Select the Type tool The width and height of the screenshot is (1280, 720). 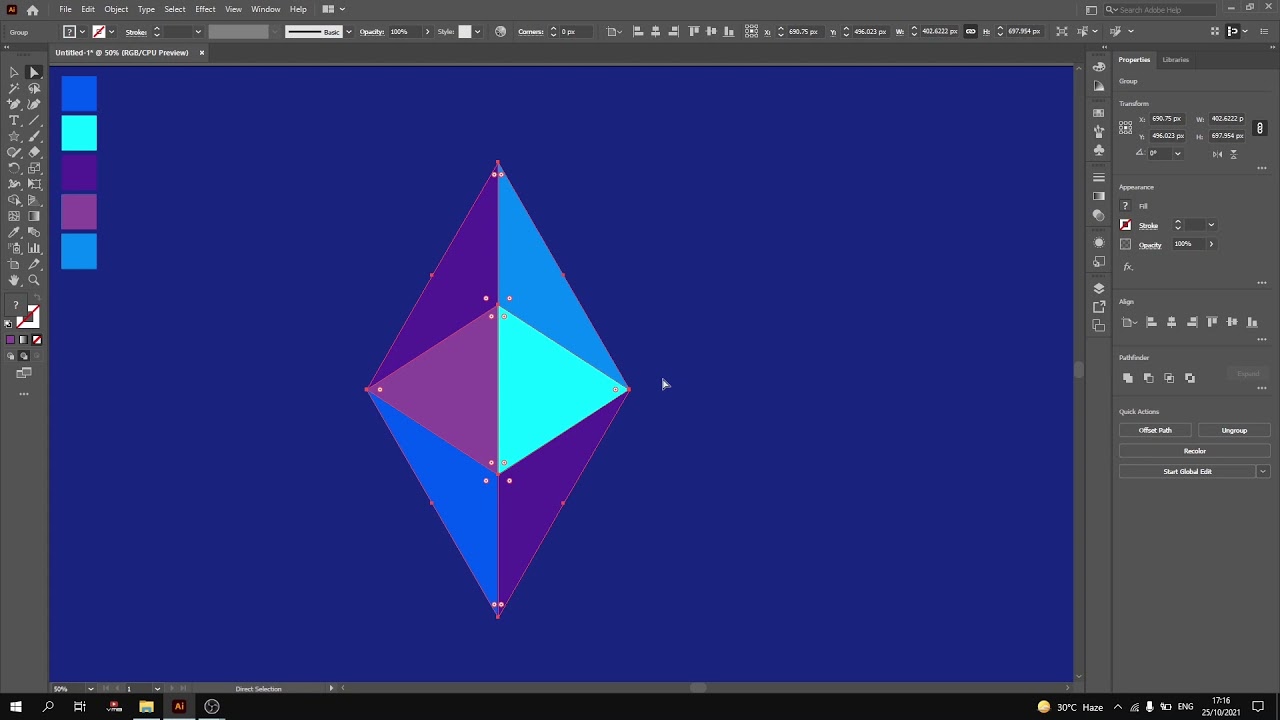click(x=14, y=120)
